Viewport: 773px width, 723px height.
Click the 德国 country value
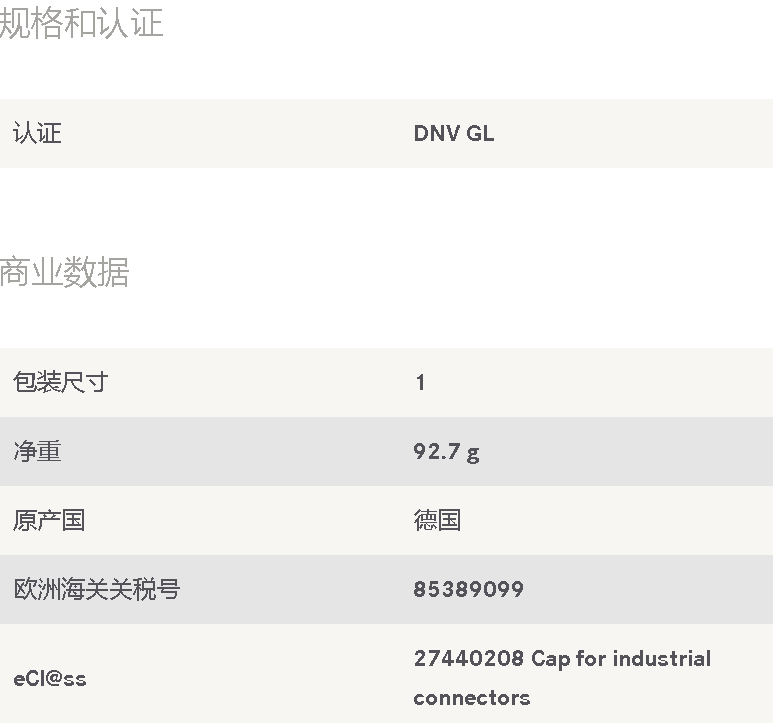click(437, 520)
